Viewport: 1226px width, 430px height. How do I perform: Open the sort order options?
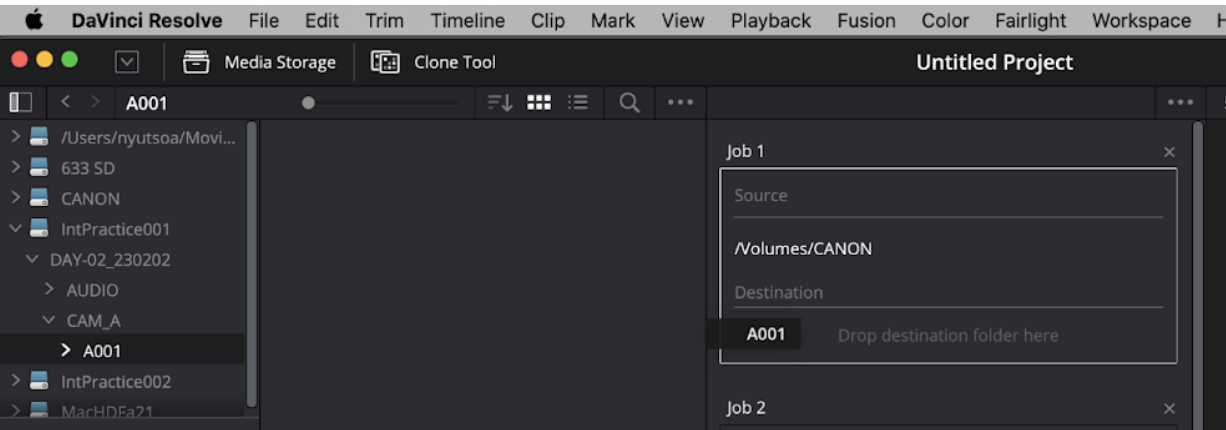[499, 102]
